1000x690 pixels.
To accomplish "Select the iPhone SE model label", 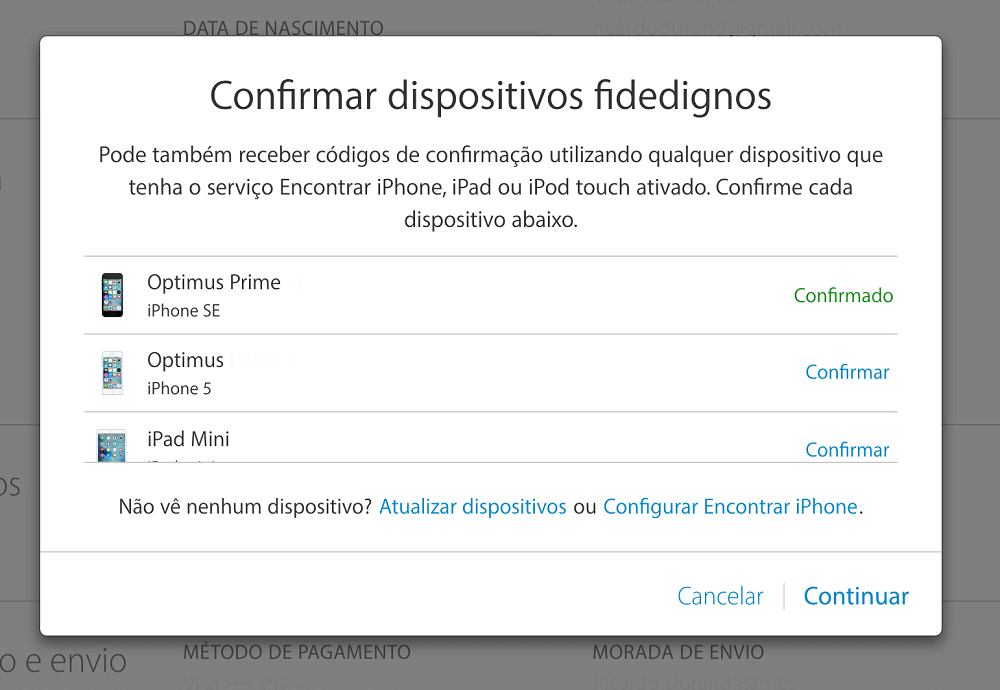I will coord(184,311).
